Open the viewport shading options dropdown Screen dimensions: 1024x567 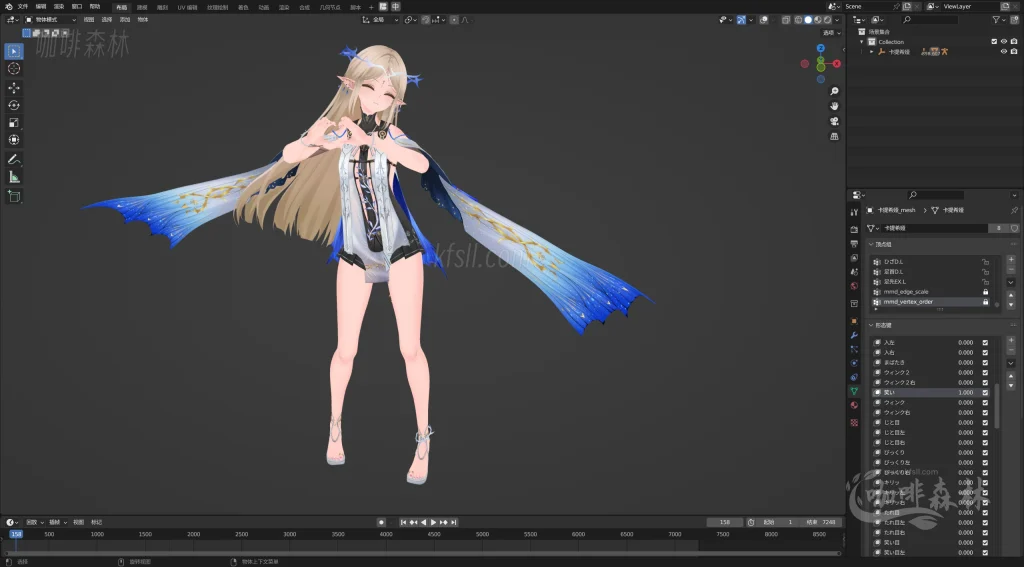(837, 20)
